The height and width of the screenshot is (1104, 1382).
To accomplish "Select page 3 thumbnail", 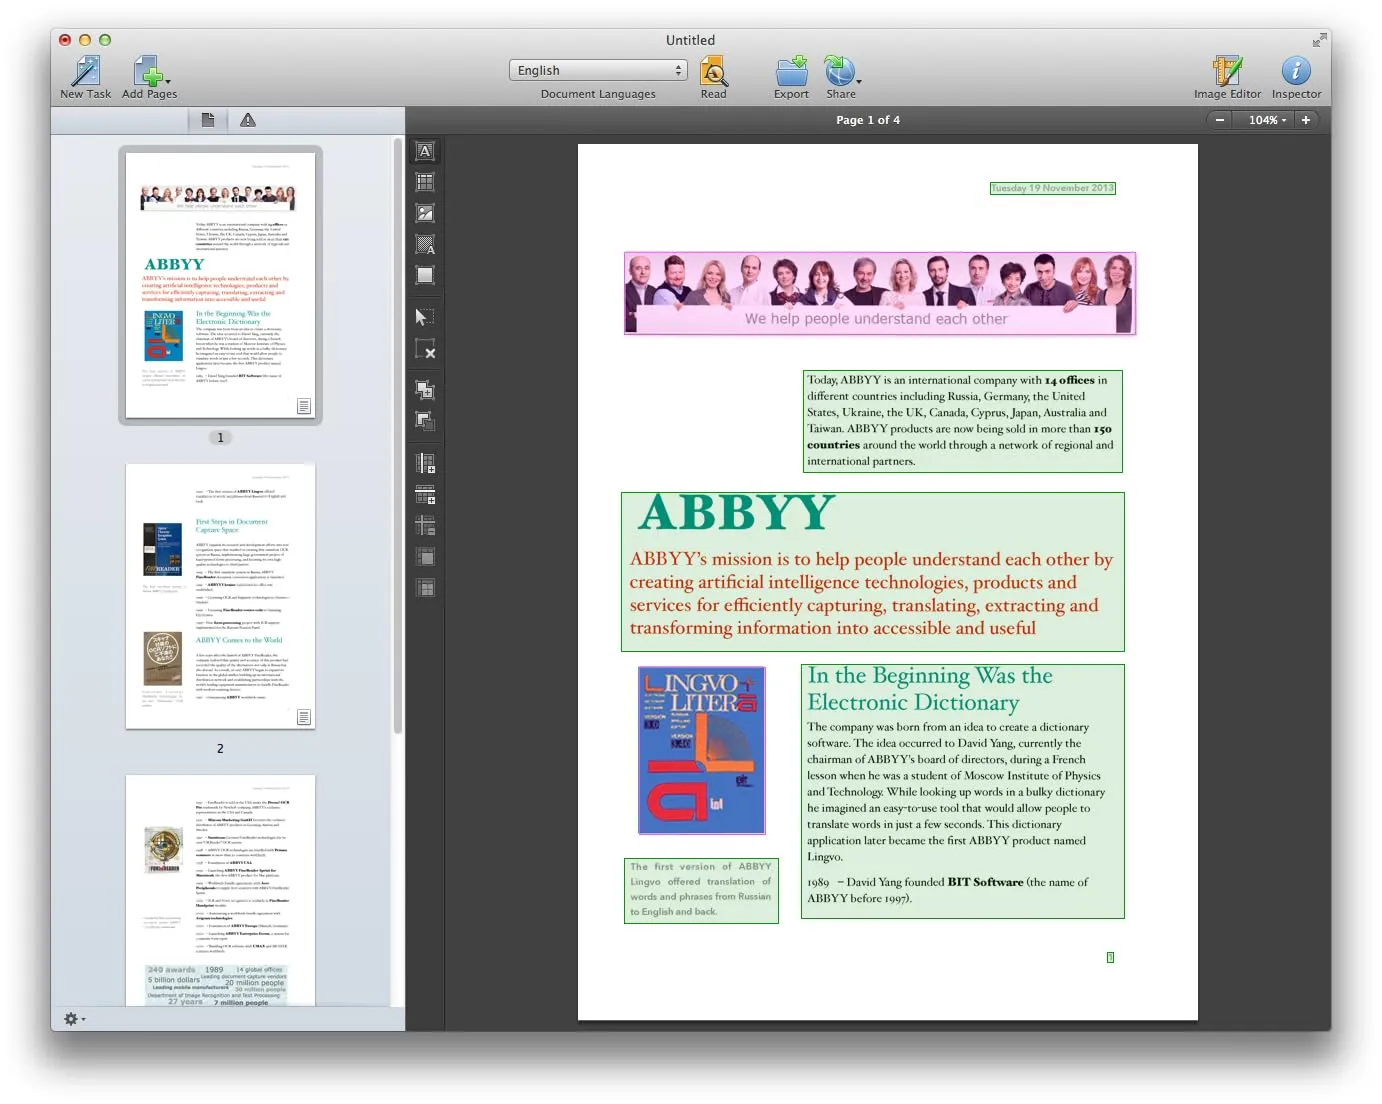I will [x=220, y=890].
